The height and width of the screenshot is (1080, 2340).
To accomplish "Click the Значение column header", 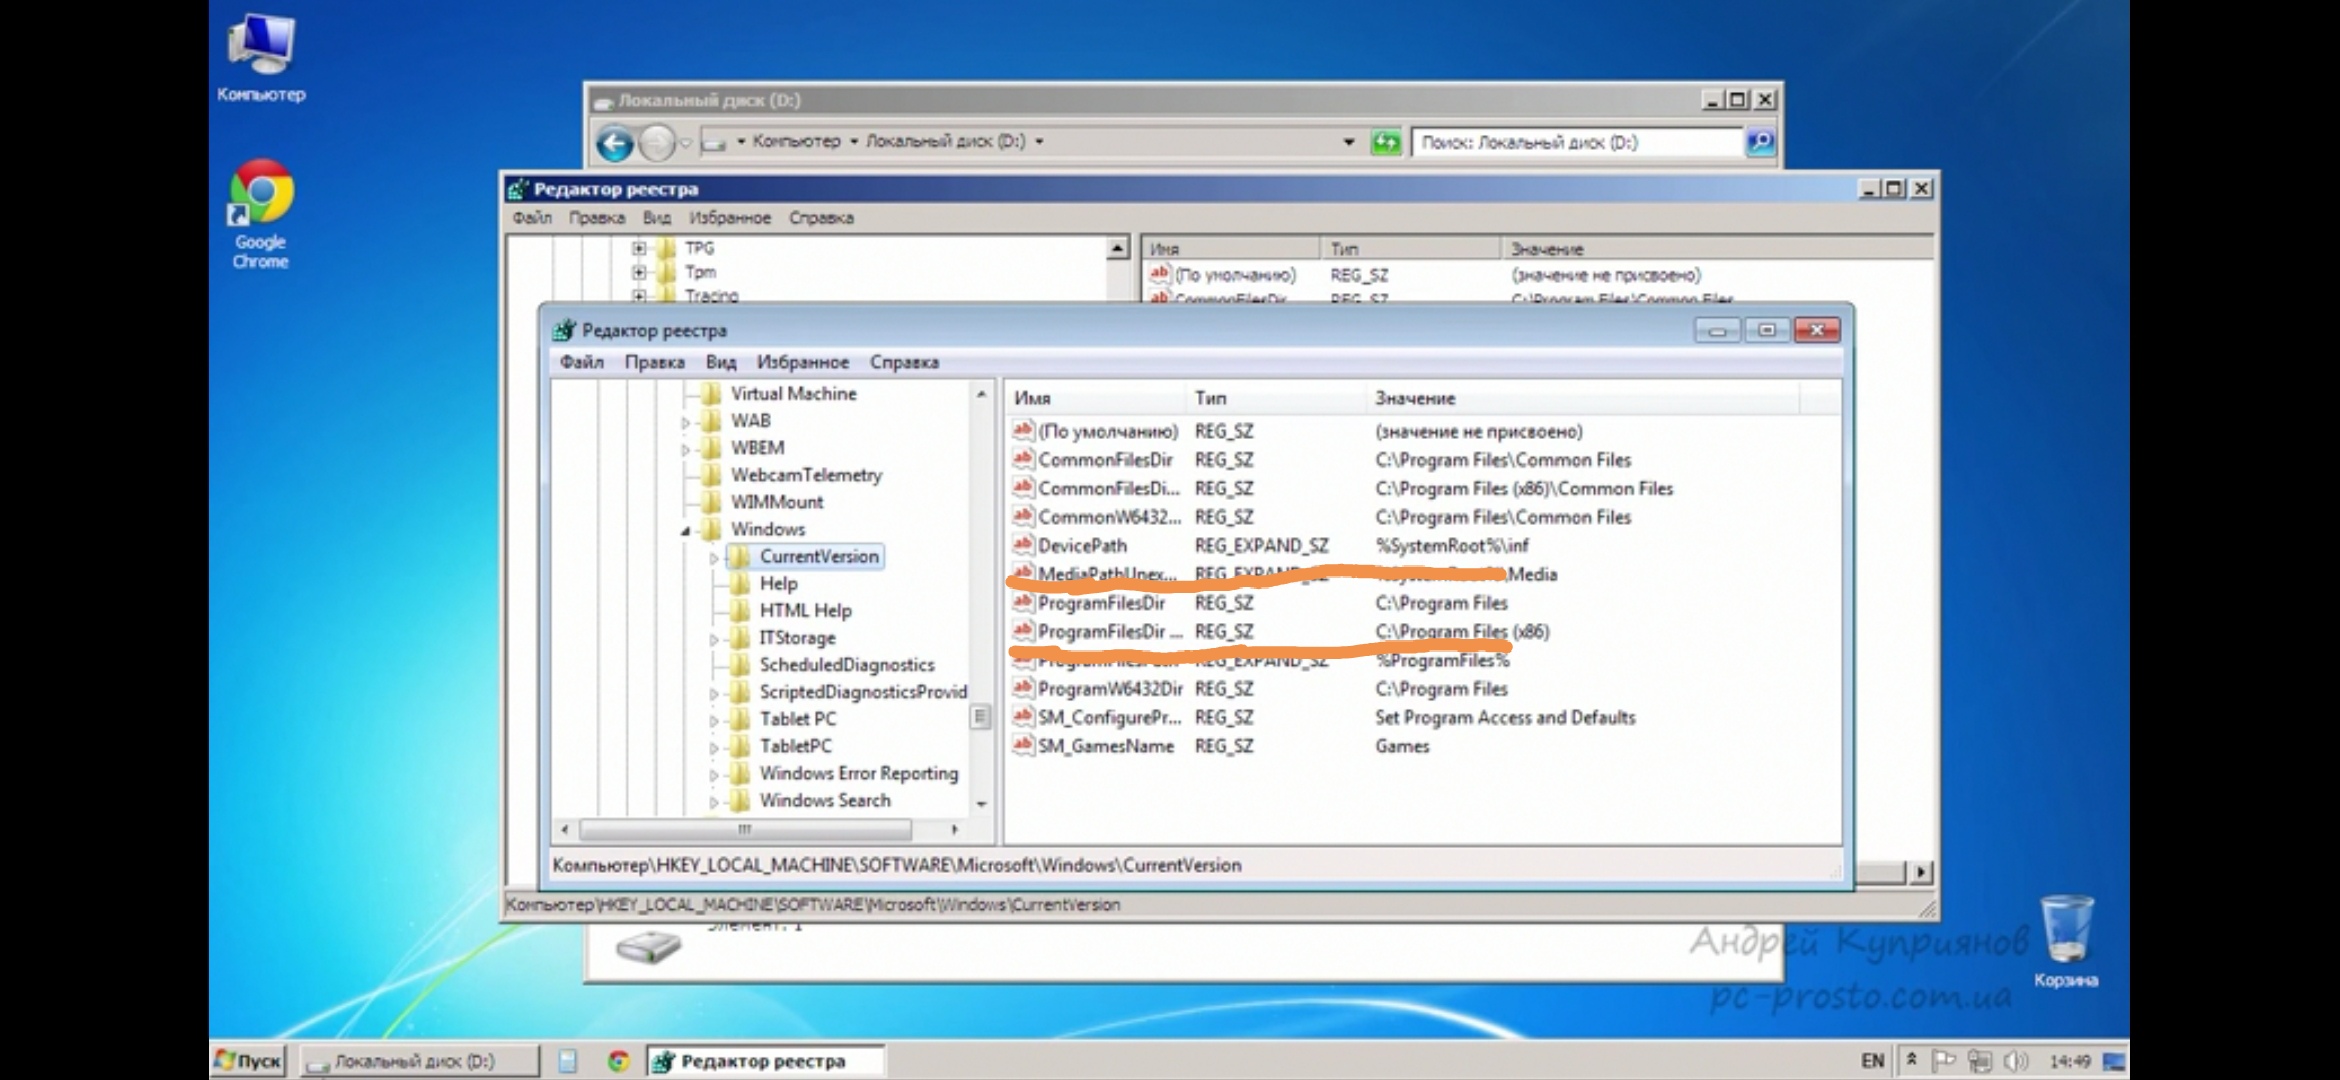I will point(1584,398).
